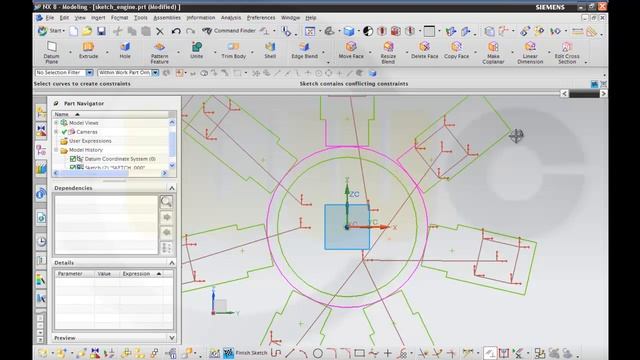This screenshot has width=640, height=360.
Task: Click the left arrow beside the message bar
Action: [x=564, y=93]
